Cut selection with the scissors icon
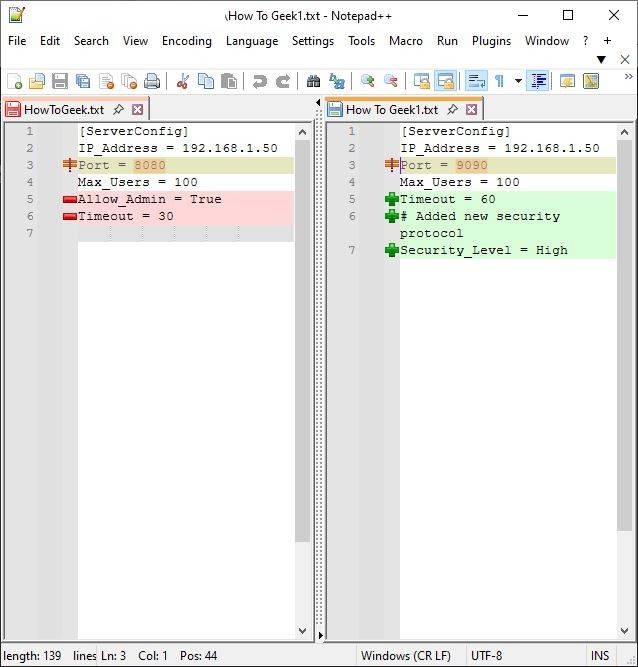This screenshot has width=638, height=667. [183, 81]
